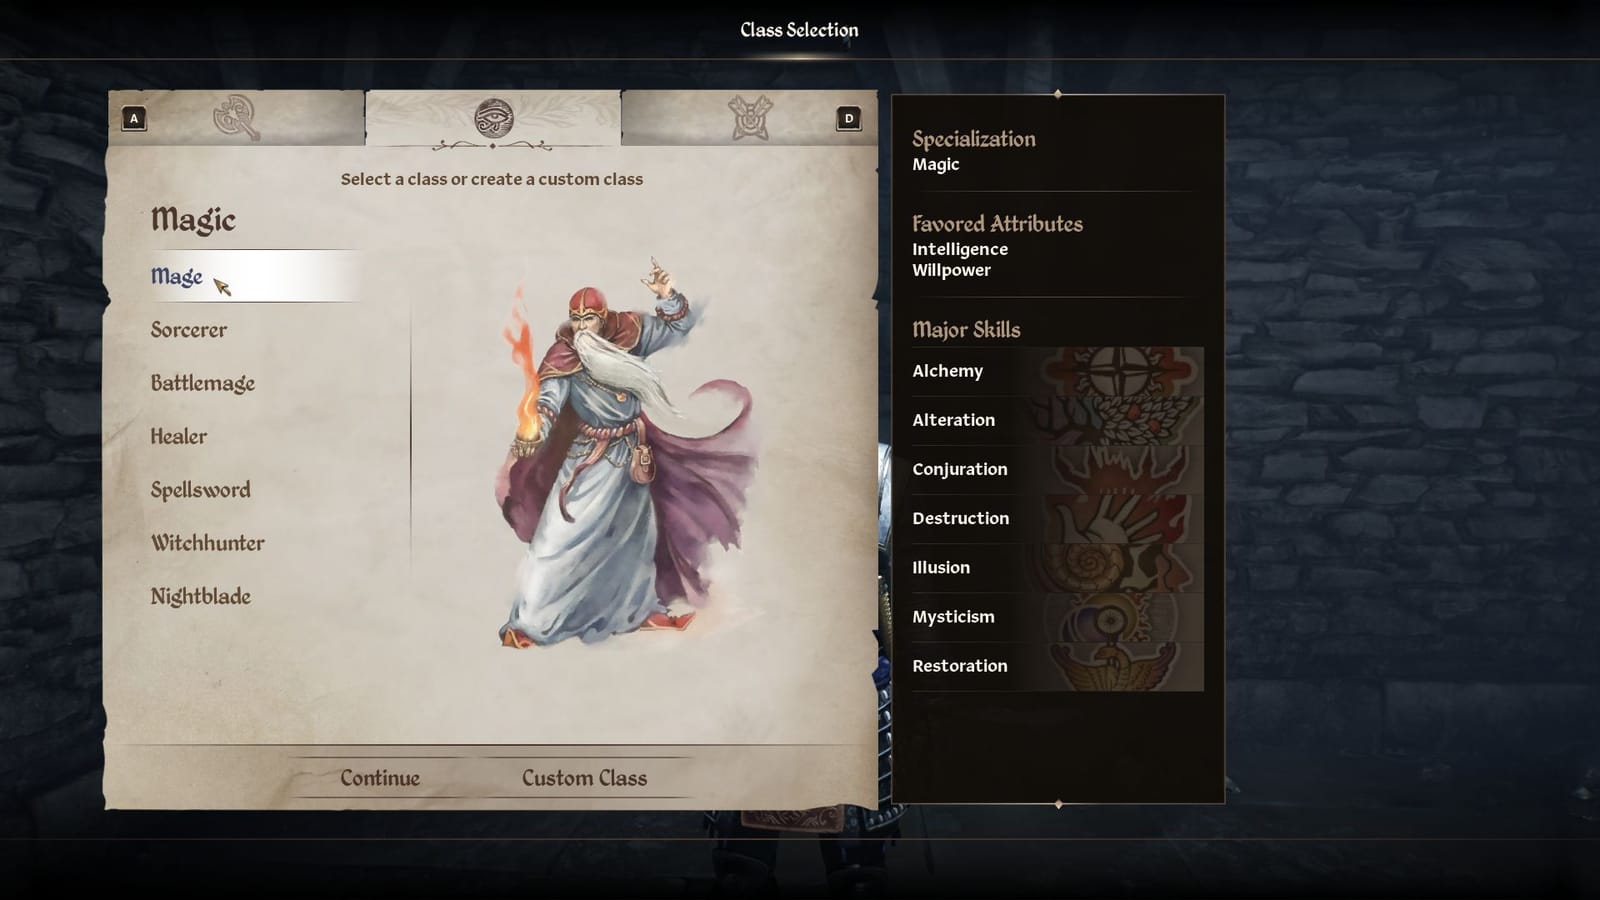
Task: Click the mage character illustration
Action: pos(627,455)
